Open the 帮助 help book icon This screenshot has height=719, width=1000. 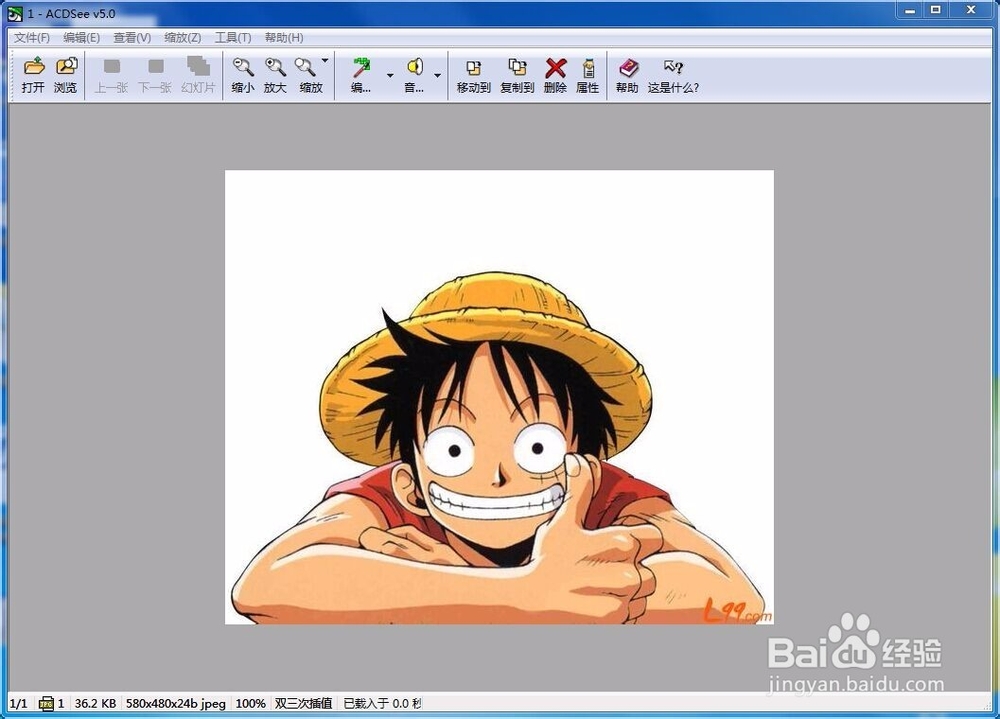(628, 67)
